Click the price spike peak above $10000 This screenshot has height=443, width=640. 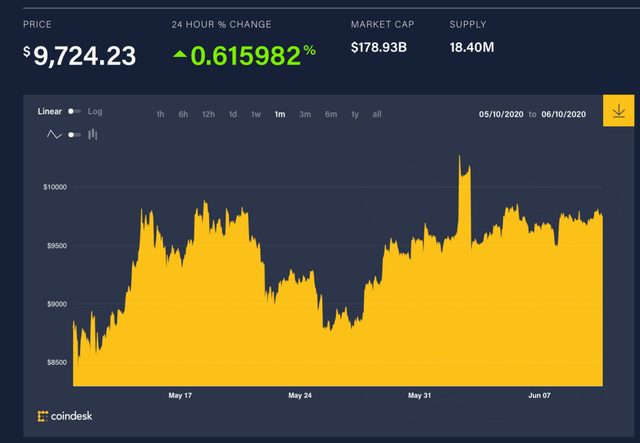(460, 156)
